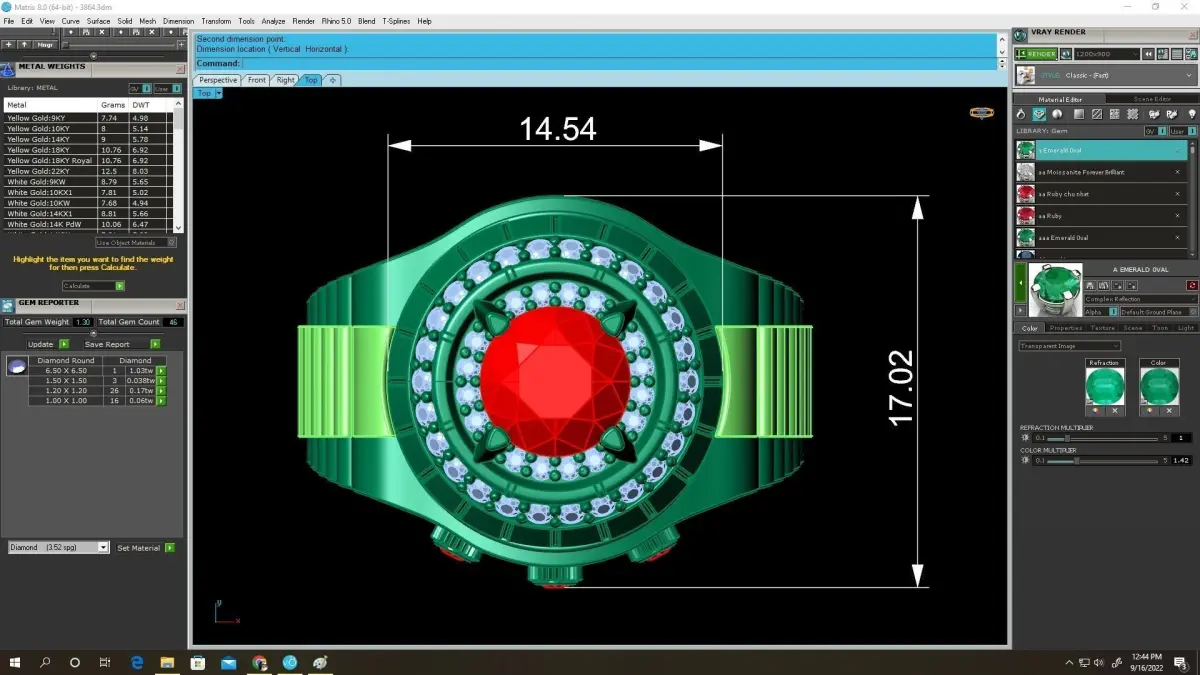Open the Windows Start menu
The image size is (1200, 675).
[x=15, y=662]
